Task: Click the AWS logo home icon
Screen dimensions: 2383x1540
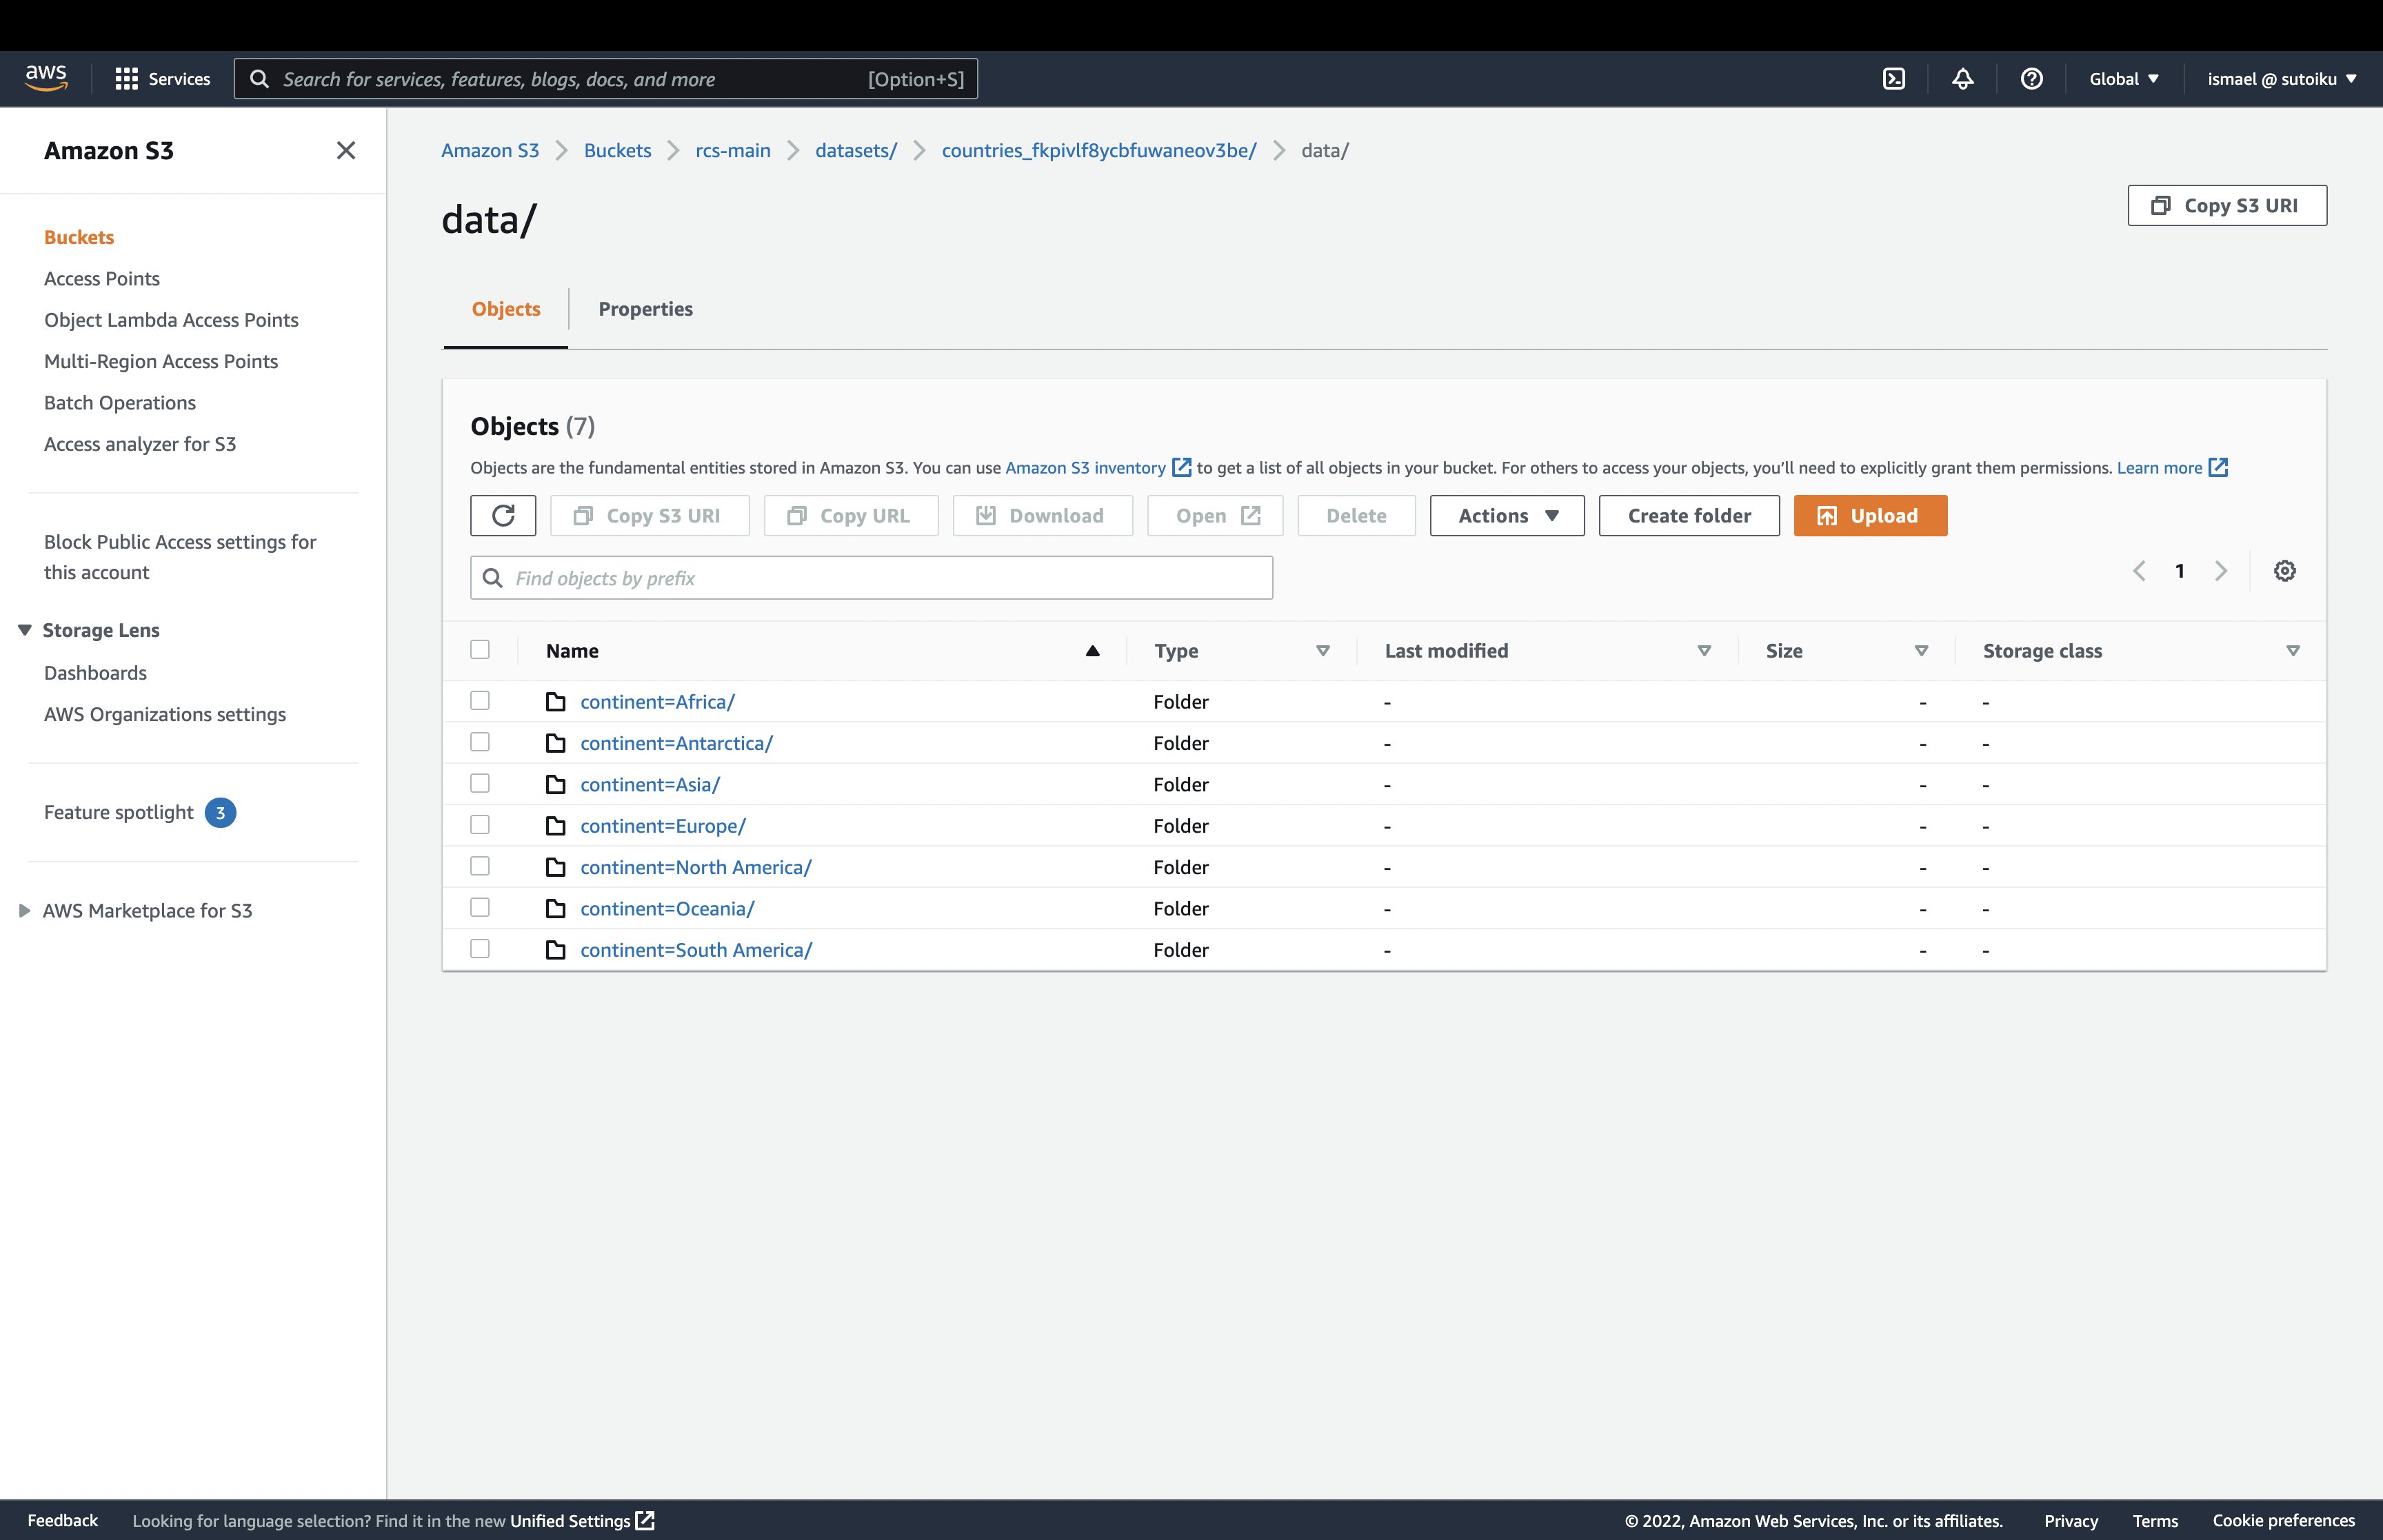Action: click(x=46, y=78)
